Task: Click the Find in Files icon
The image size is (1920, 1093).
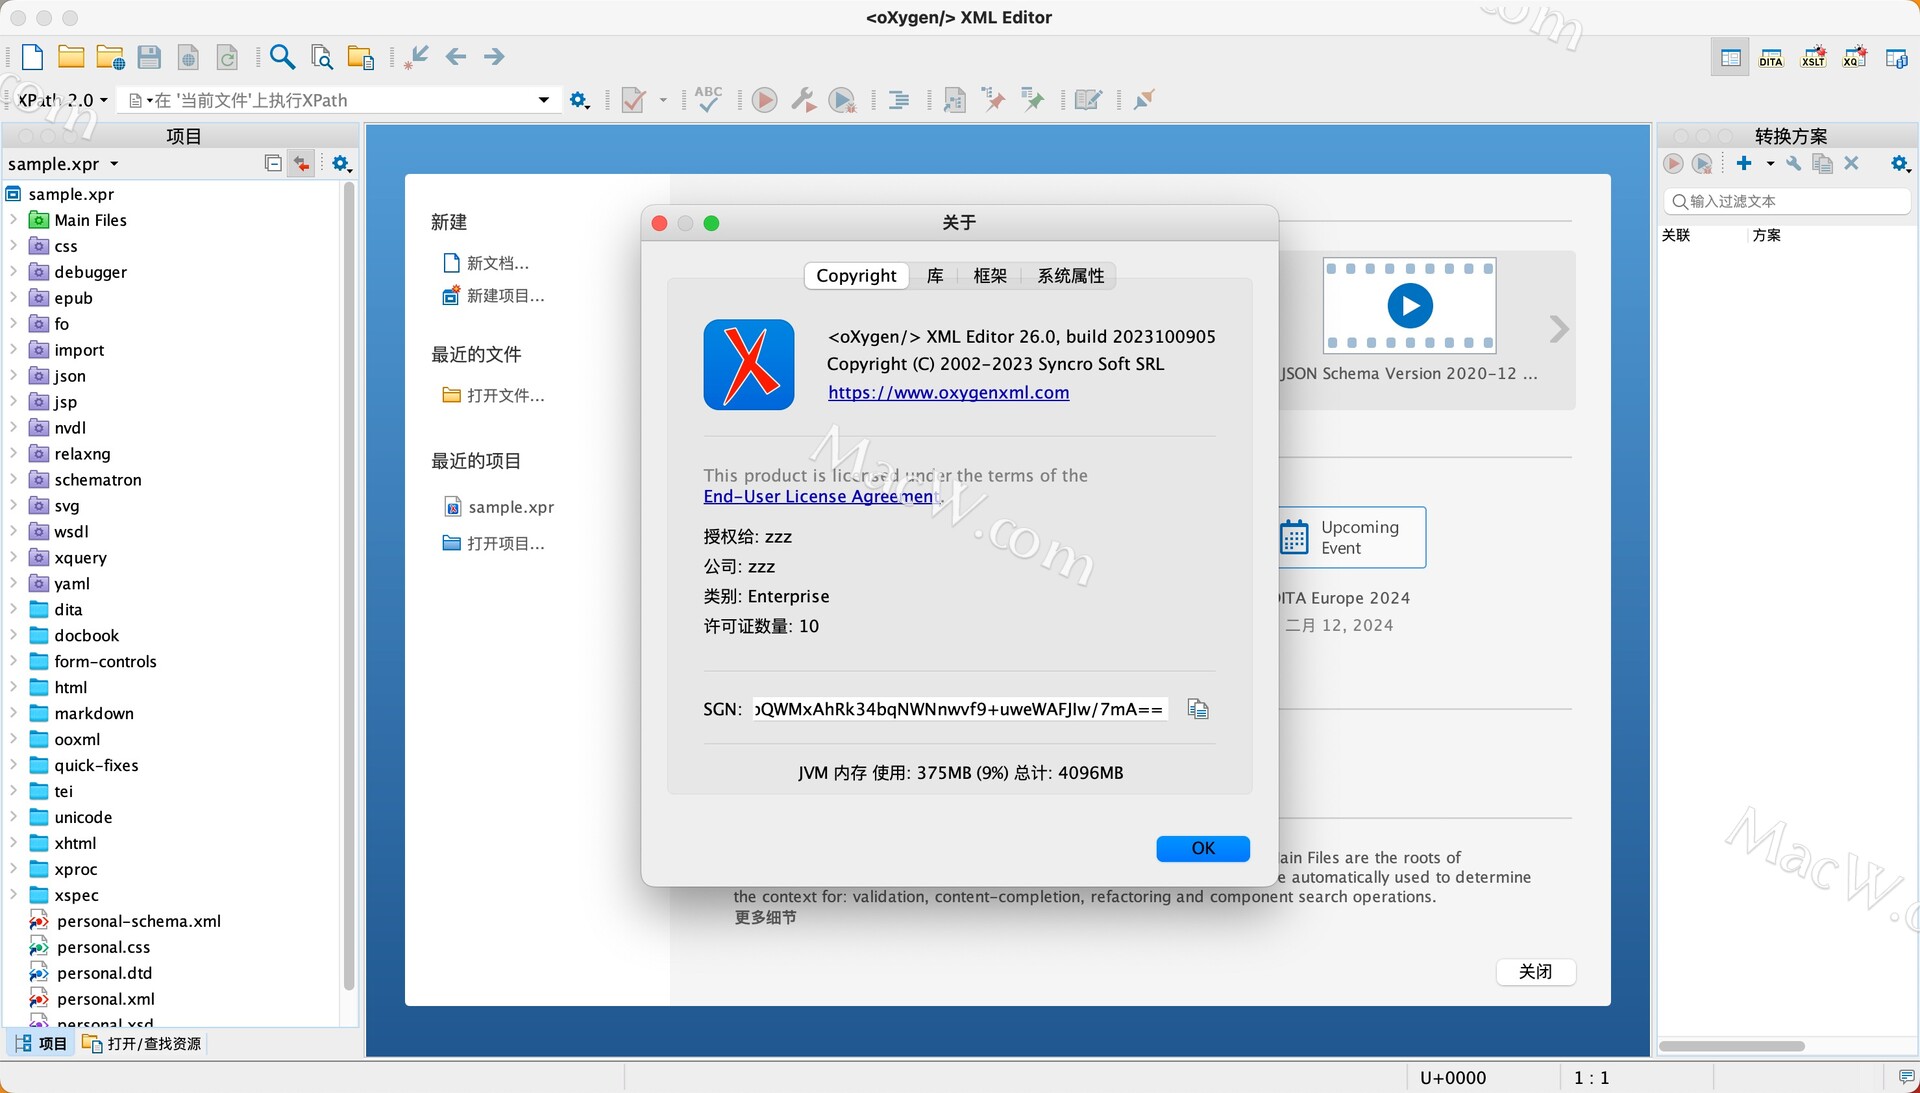Action: pos(322,57)
